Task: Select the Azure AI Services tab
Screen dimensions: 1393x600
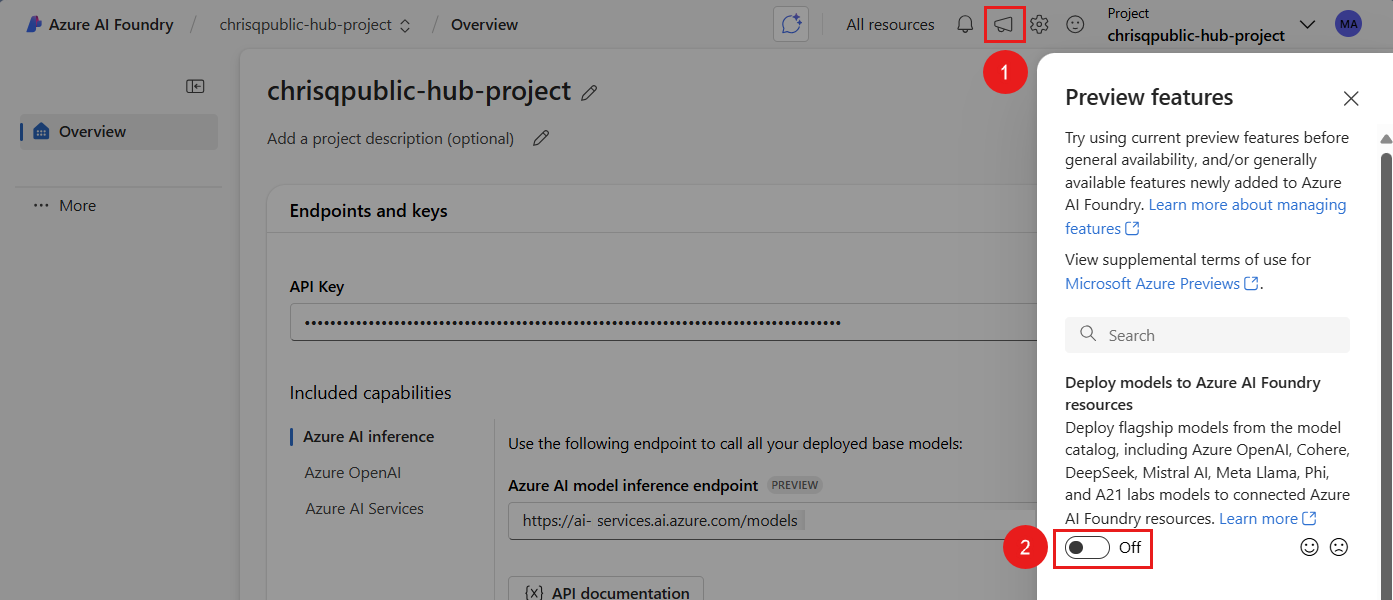Action: point(364,508)
